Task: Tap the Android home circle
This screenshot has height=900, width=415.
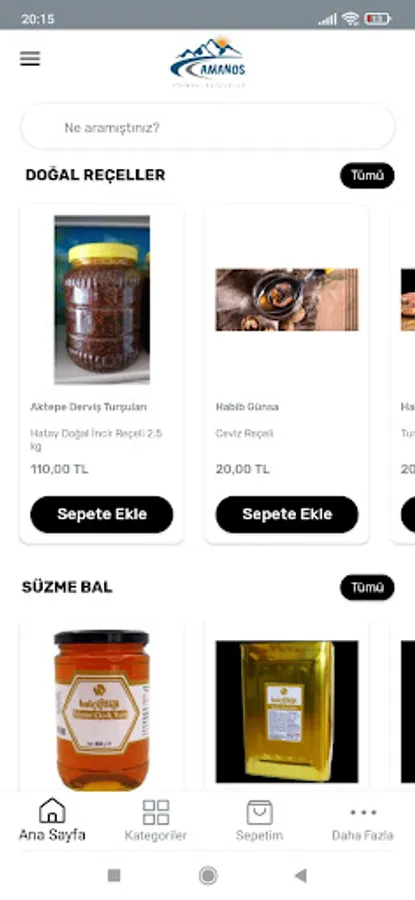Action: point(208,875)
